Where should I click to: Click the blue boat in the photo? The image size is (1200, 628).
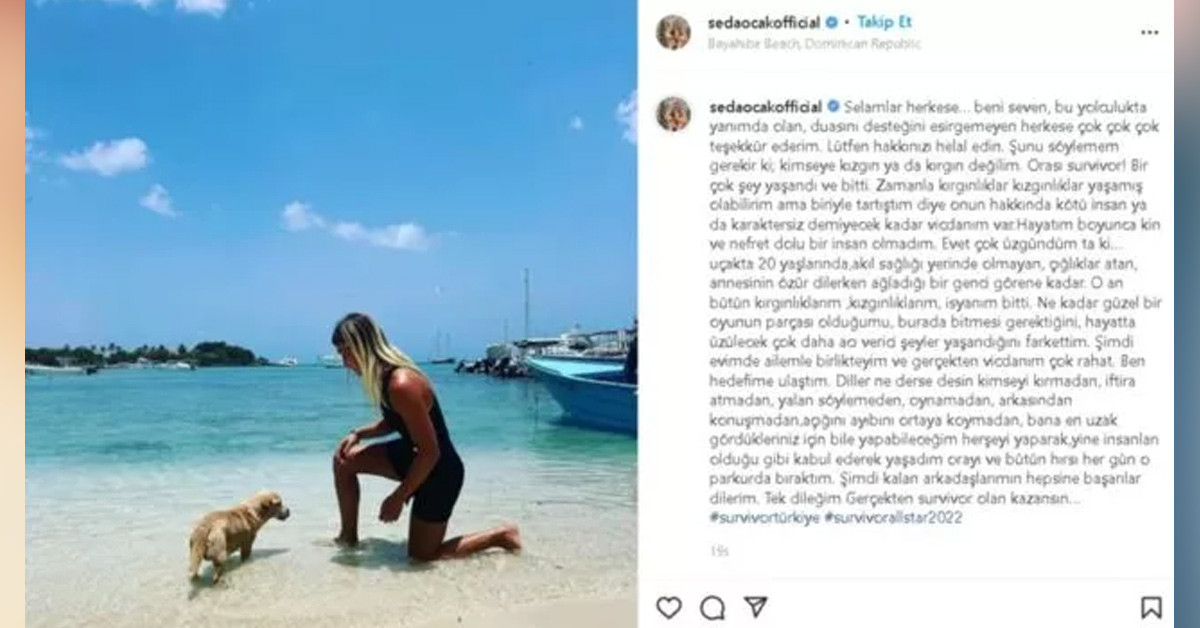[x=583, y=392]
